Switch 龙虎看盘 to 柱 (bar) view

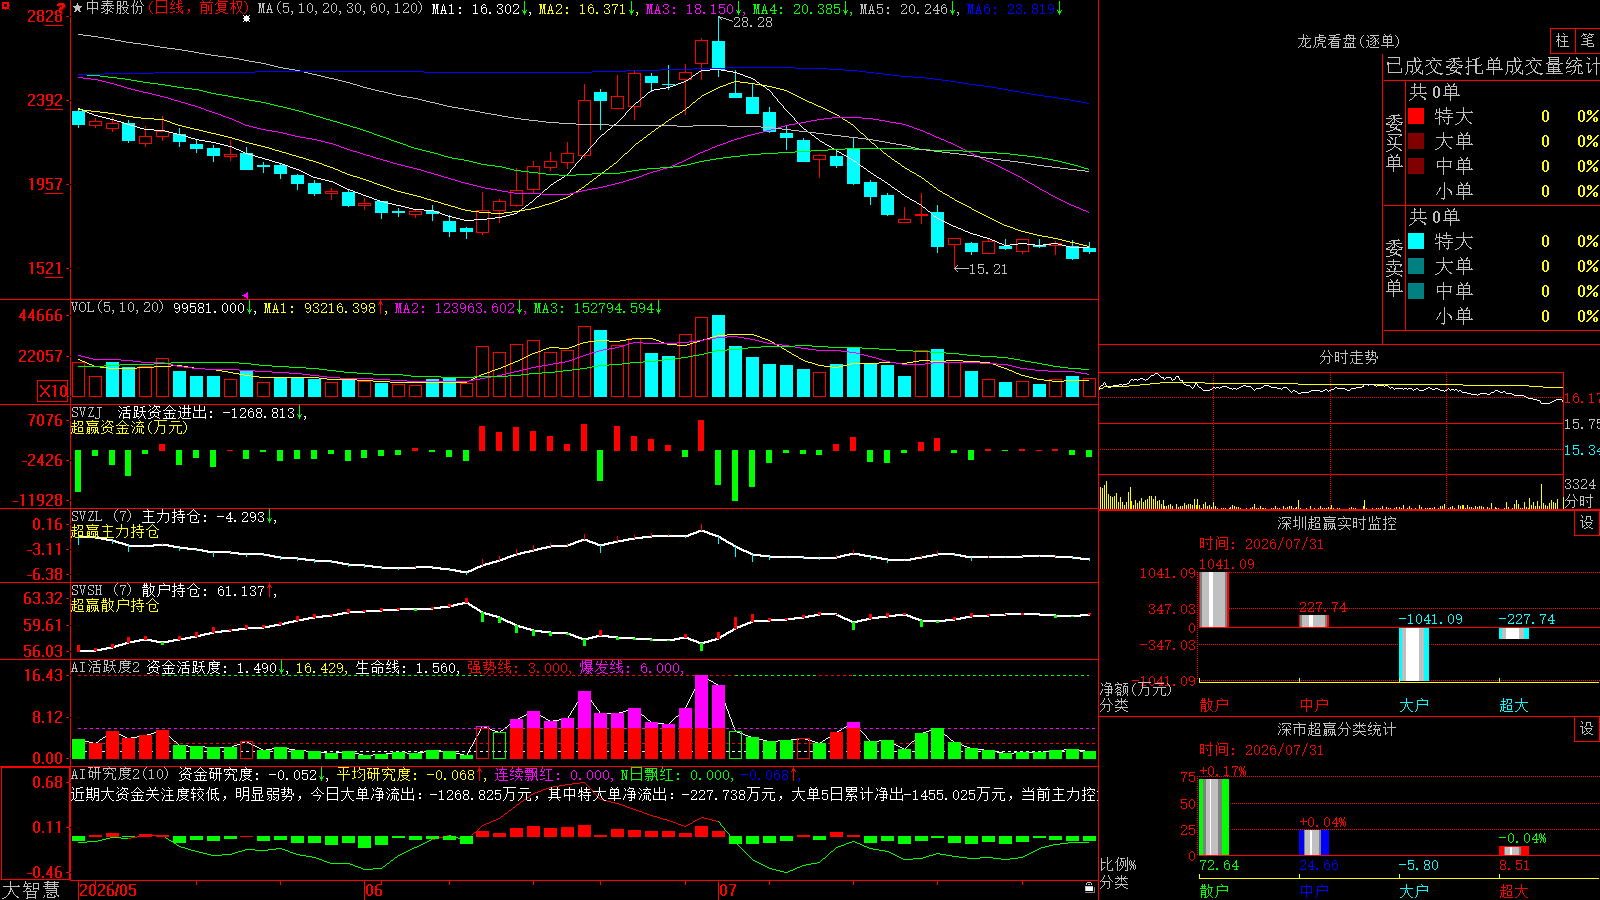click(1562, 41)
